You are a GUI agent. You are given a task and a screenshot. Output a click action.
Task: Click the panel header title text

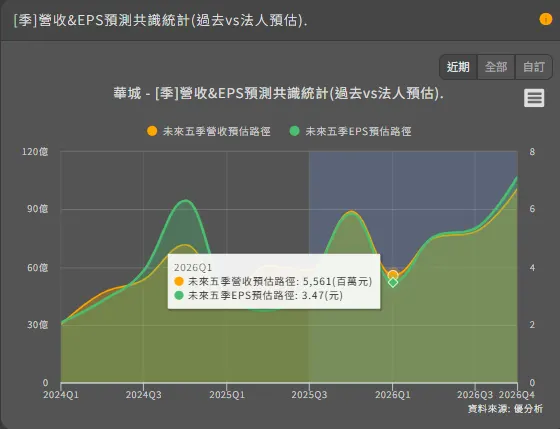click(x=160, y=20)
